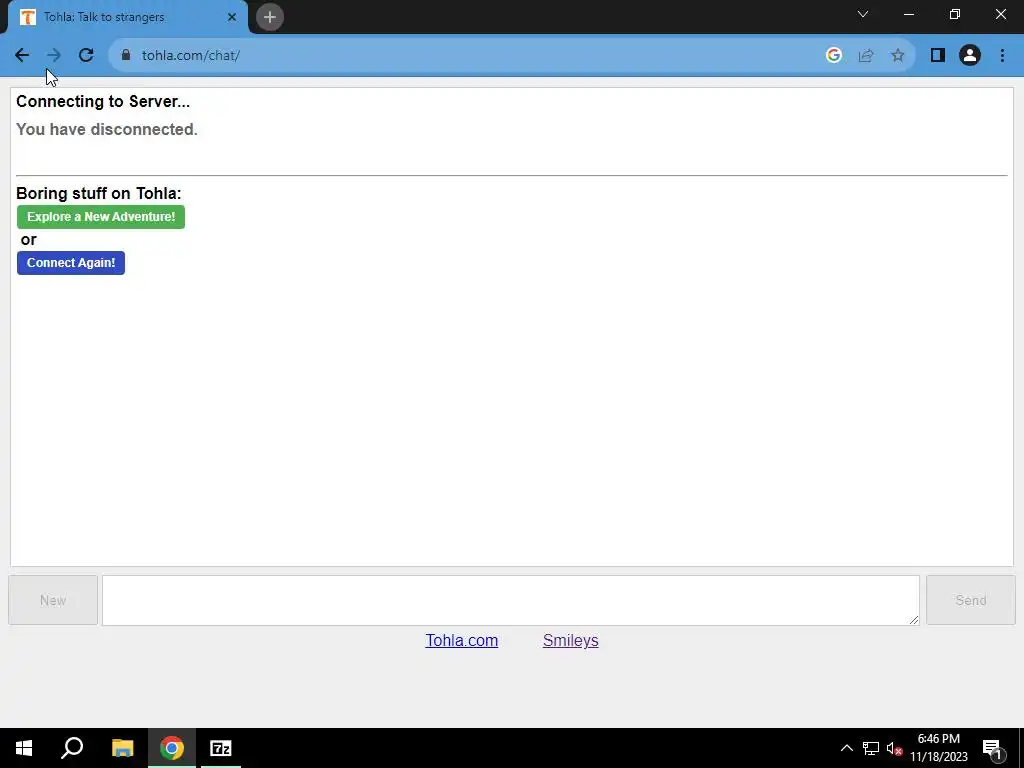Click the Connect Again! button
This screenshot has width=1024, height=768.
point(71,263)
